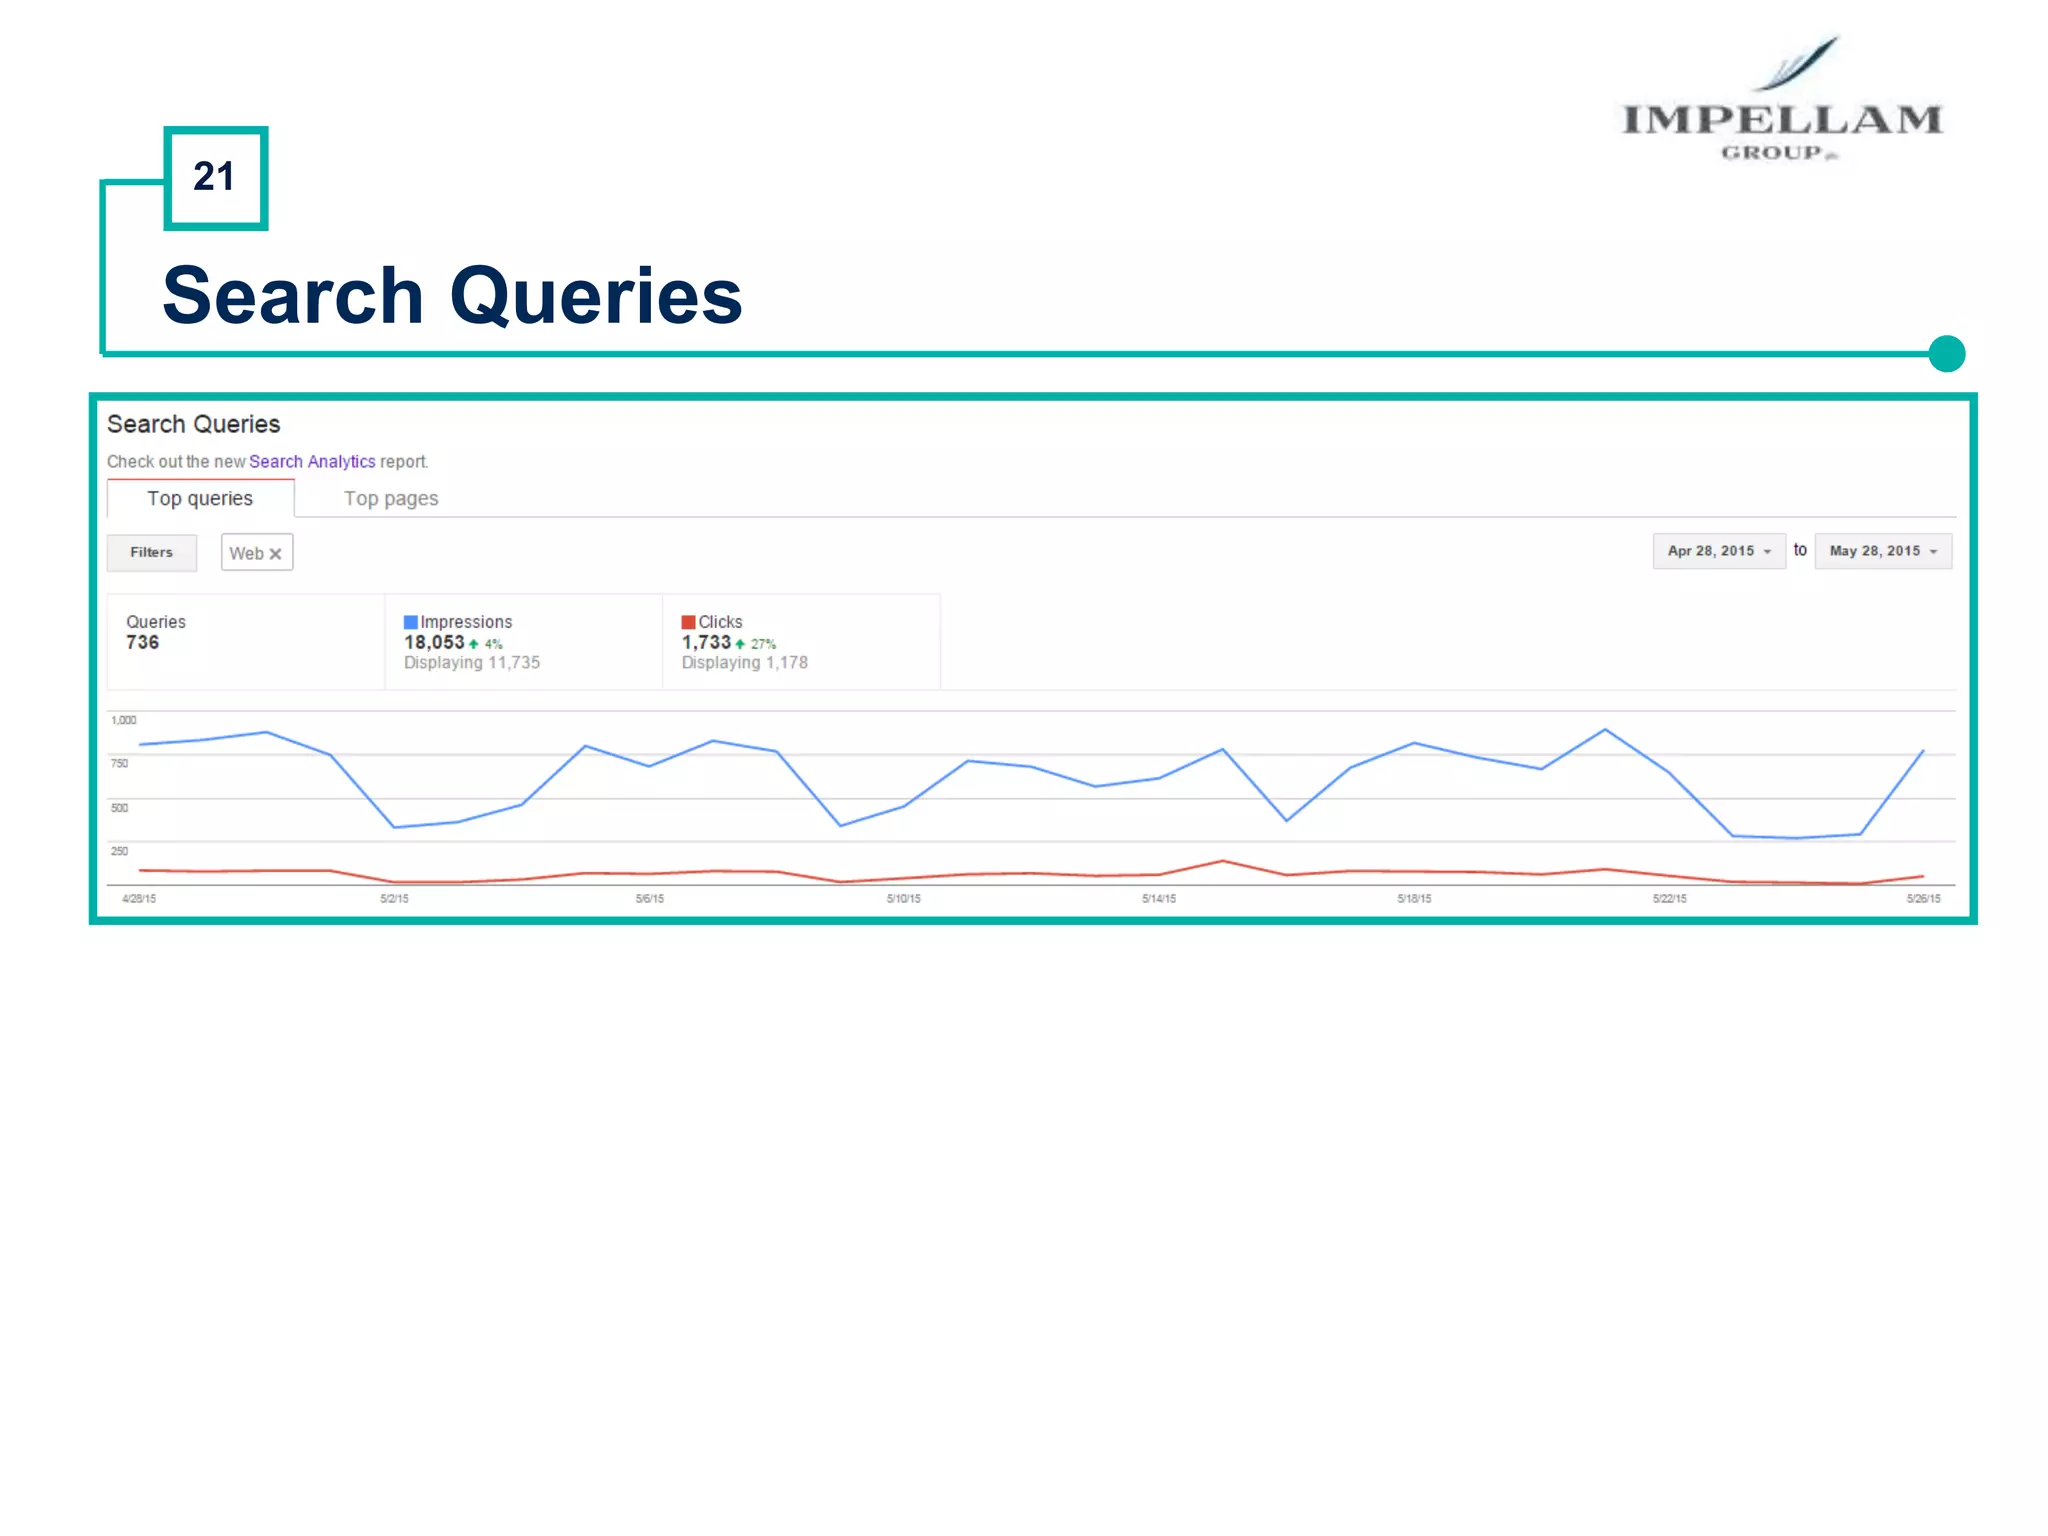Click the green up arrow beside 27%
This screenshot has height=1536, width=2048.
(x=740, y=644)
